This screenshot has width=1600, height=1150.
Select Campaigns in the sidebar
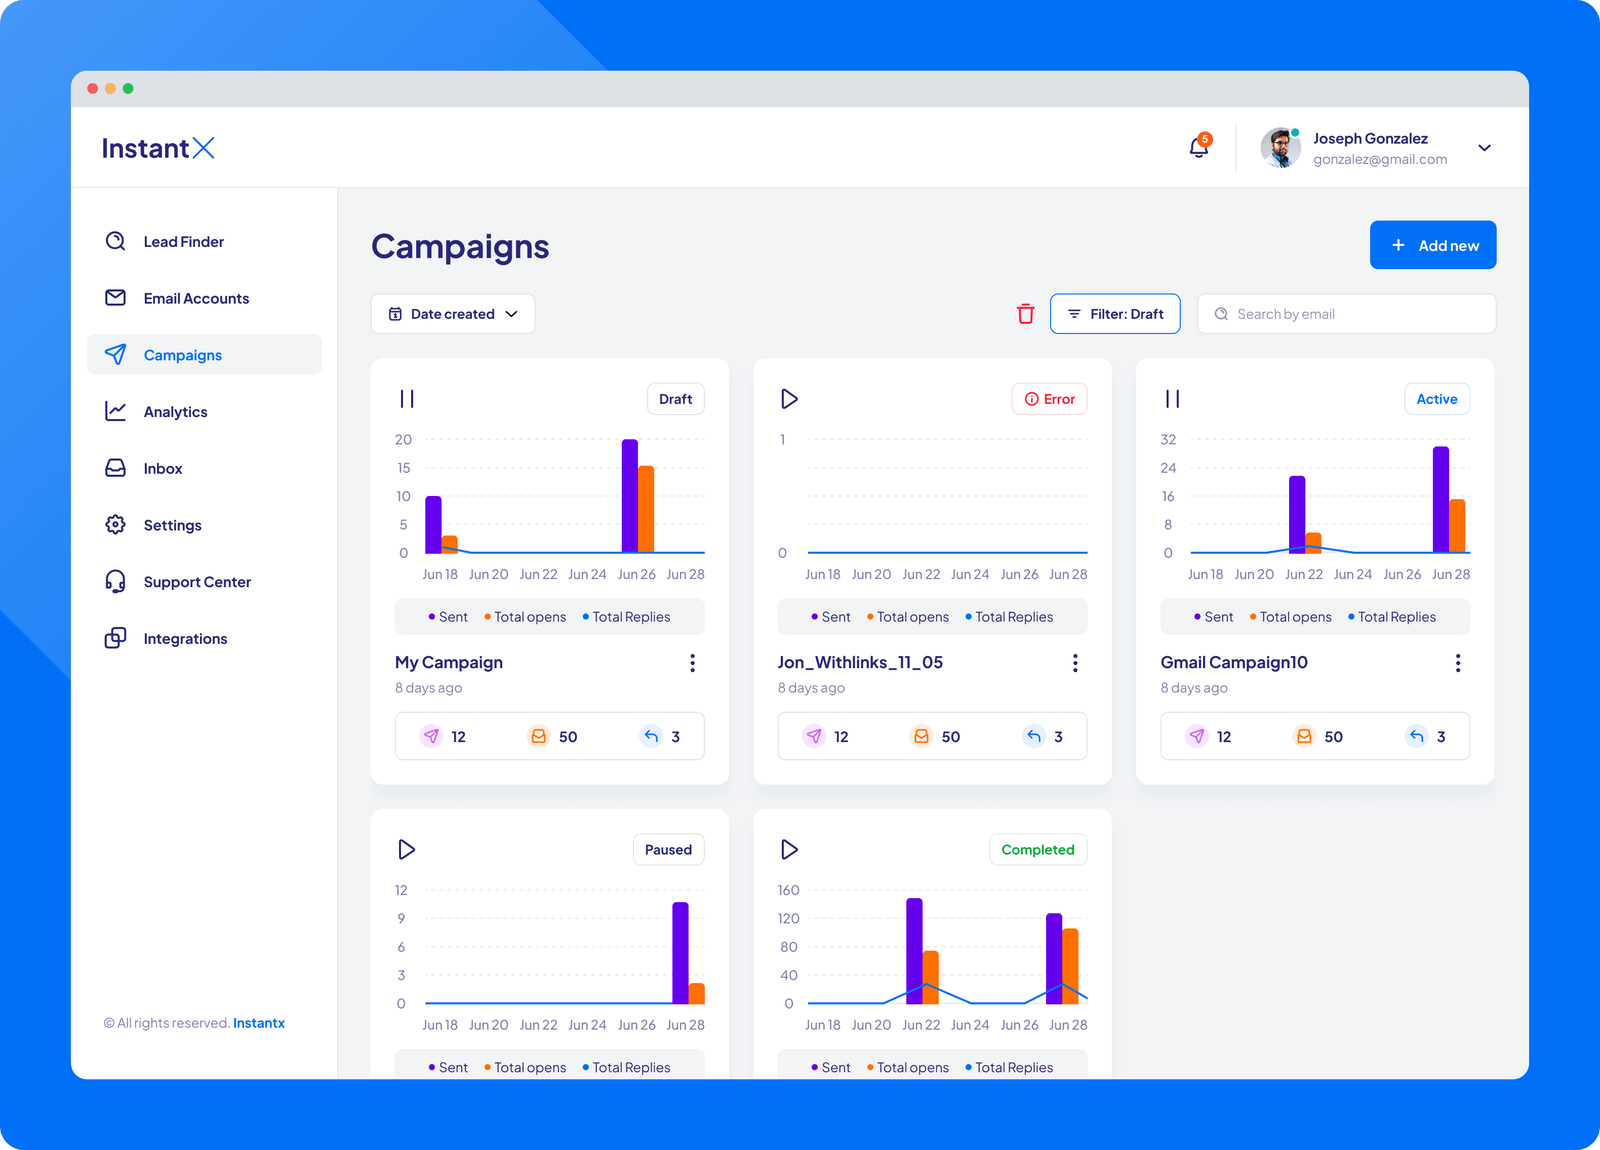(183, 354)
